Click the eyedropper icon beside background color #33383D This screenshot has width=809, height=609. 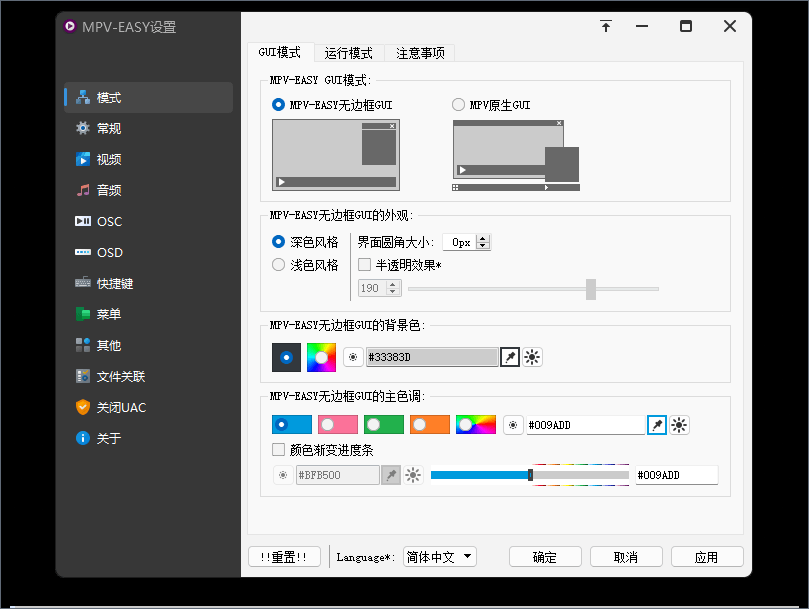(x=510, y=357)
